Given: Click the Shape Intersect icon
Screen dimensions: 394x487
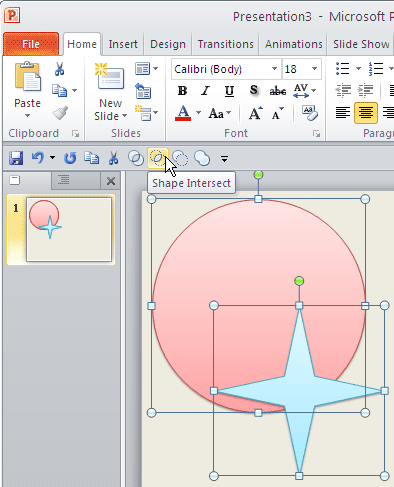Looking at the screenshot, I should 158,158.
